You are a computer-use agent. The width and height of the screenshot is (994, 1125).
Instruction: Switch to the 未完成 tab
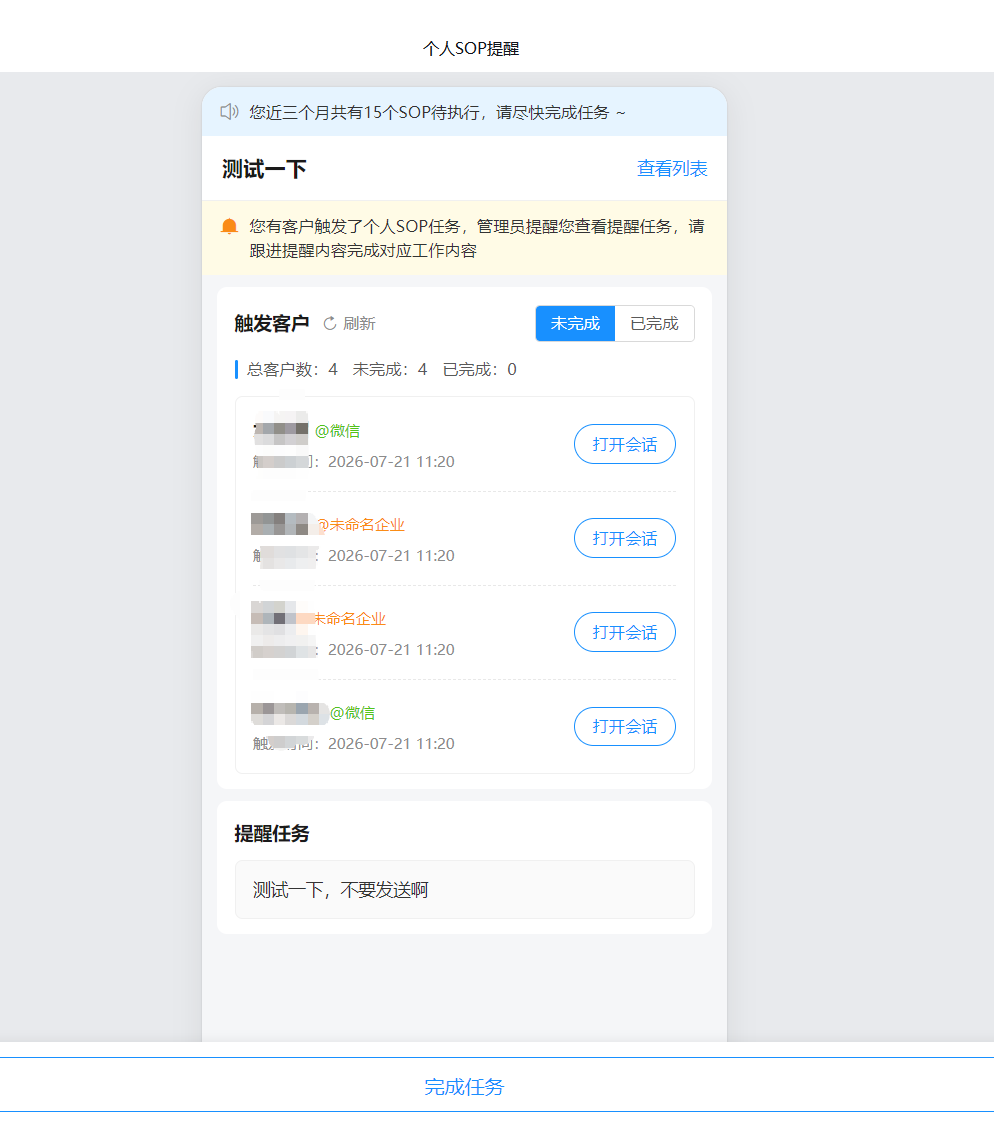pos(575,324)
